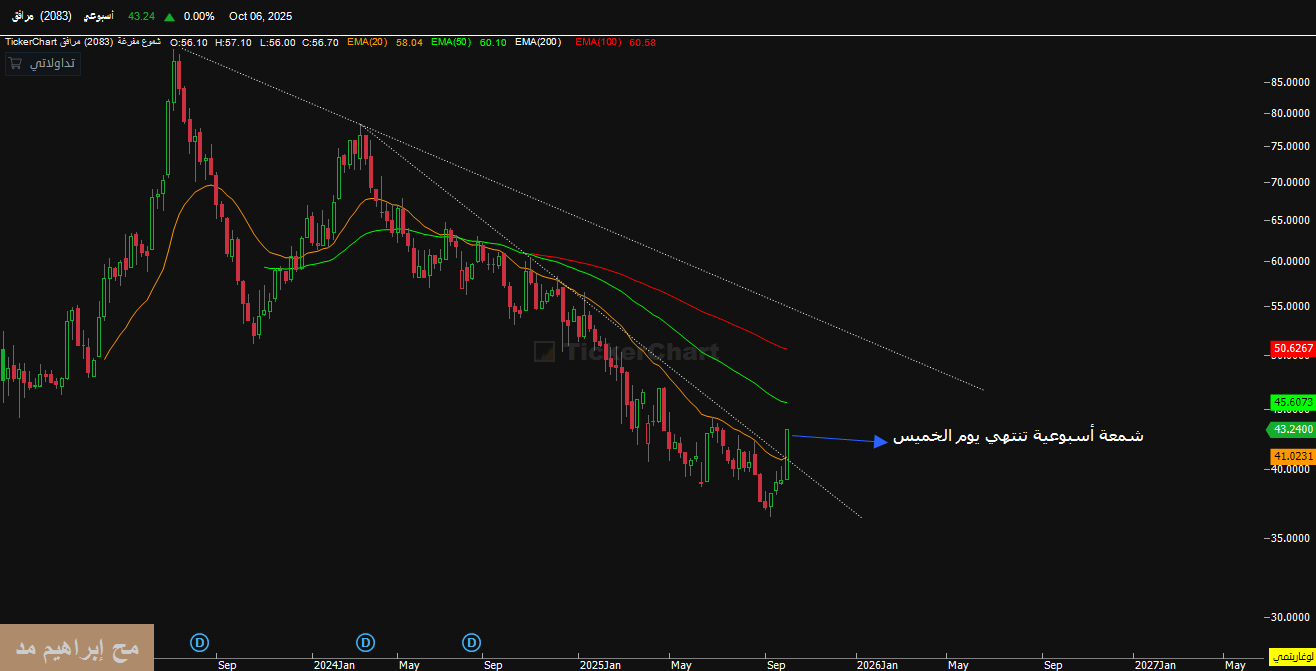This screenshot has width=1316, height=671.
Task: Toggle the logarithmic scale label لوغاريتمي
Action: [x=1291, y=656]
